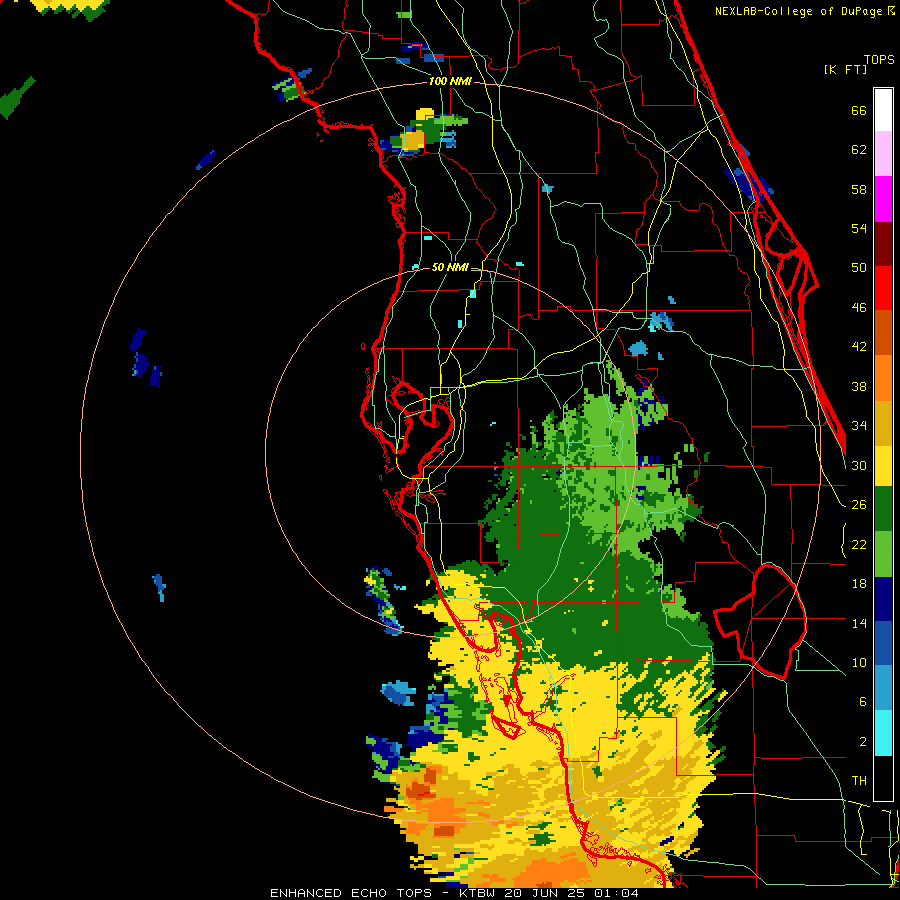Click the yellow legend swatch
Image resolution: width=900 pixels, height=900 pixels.
click(883, 465)
